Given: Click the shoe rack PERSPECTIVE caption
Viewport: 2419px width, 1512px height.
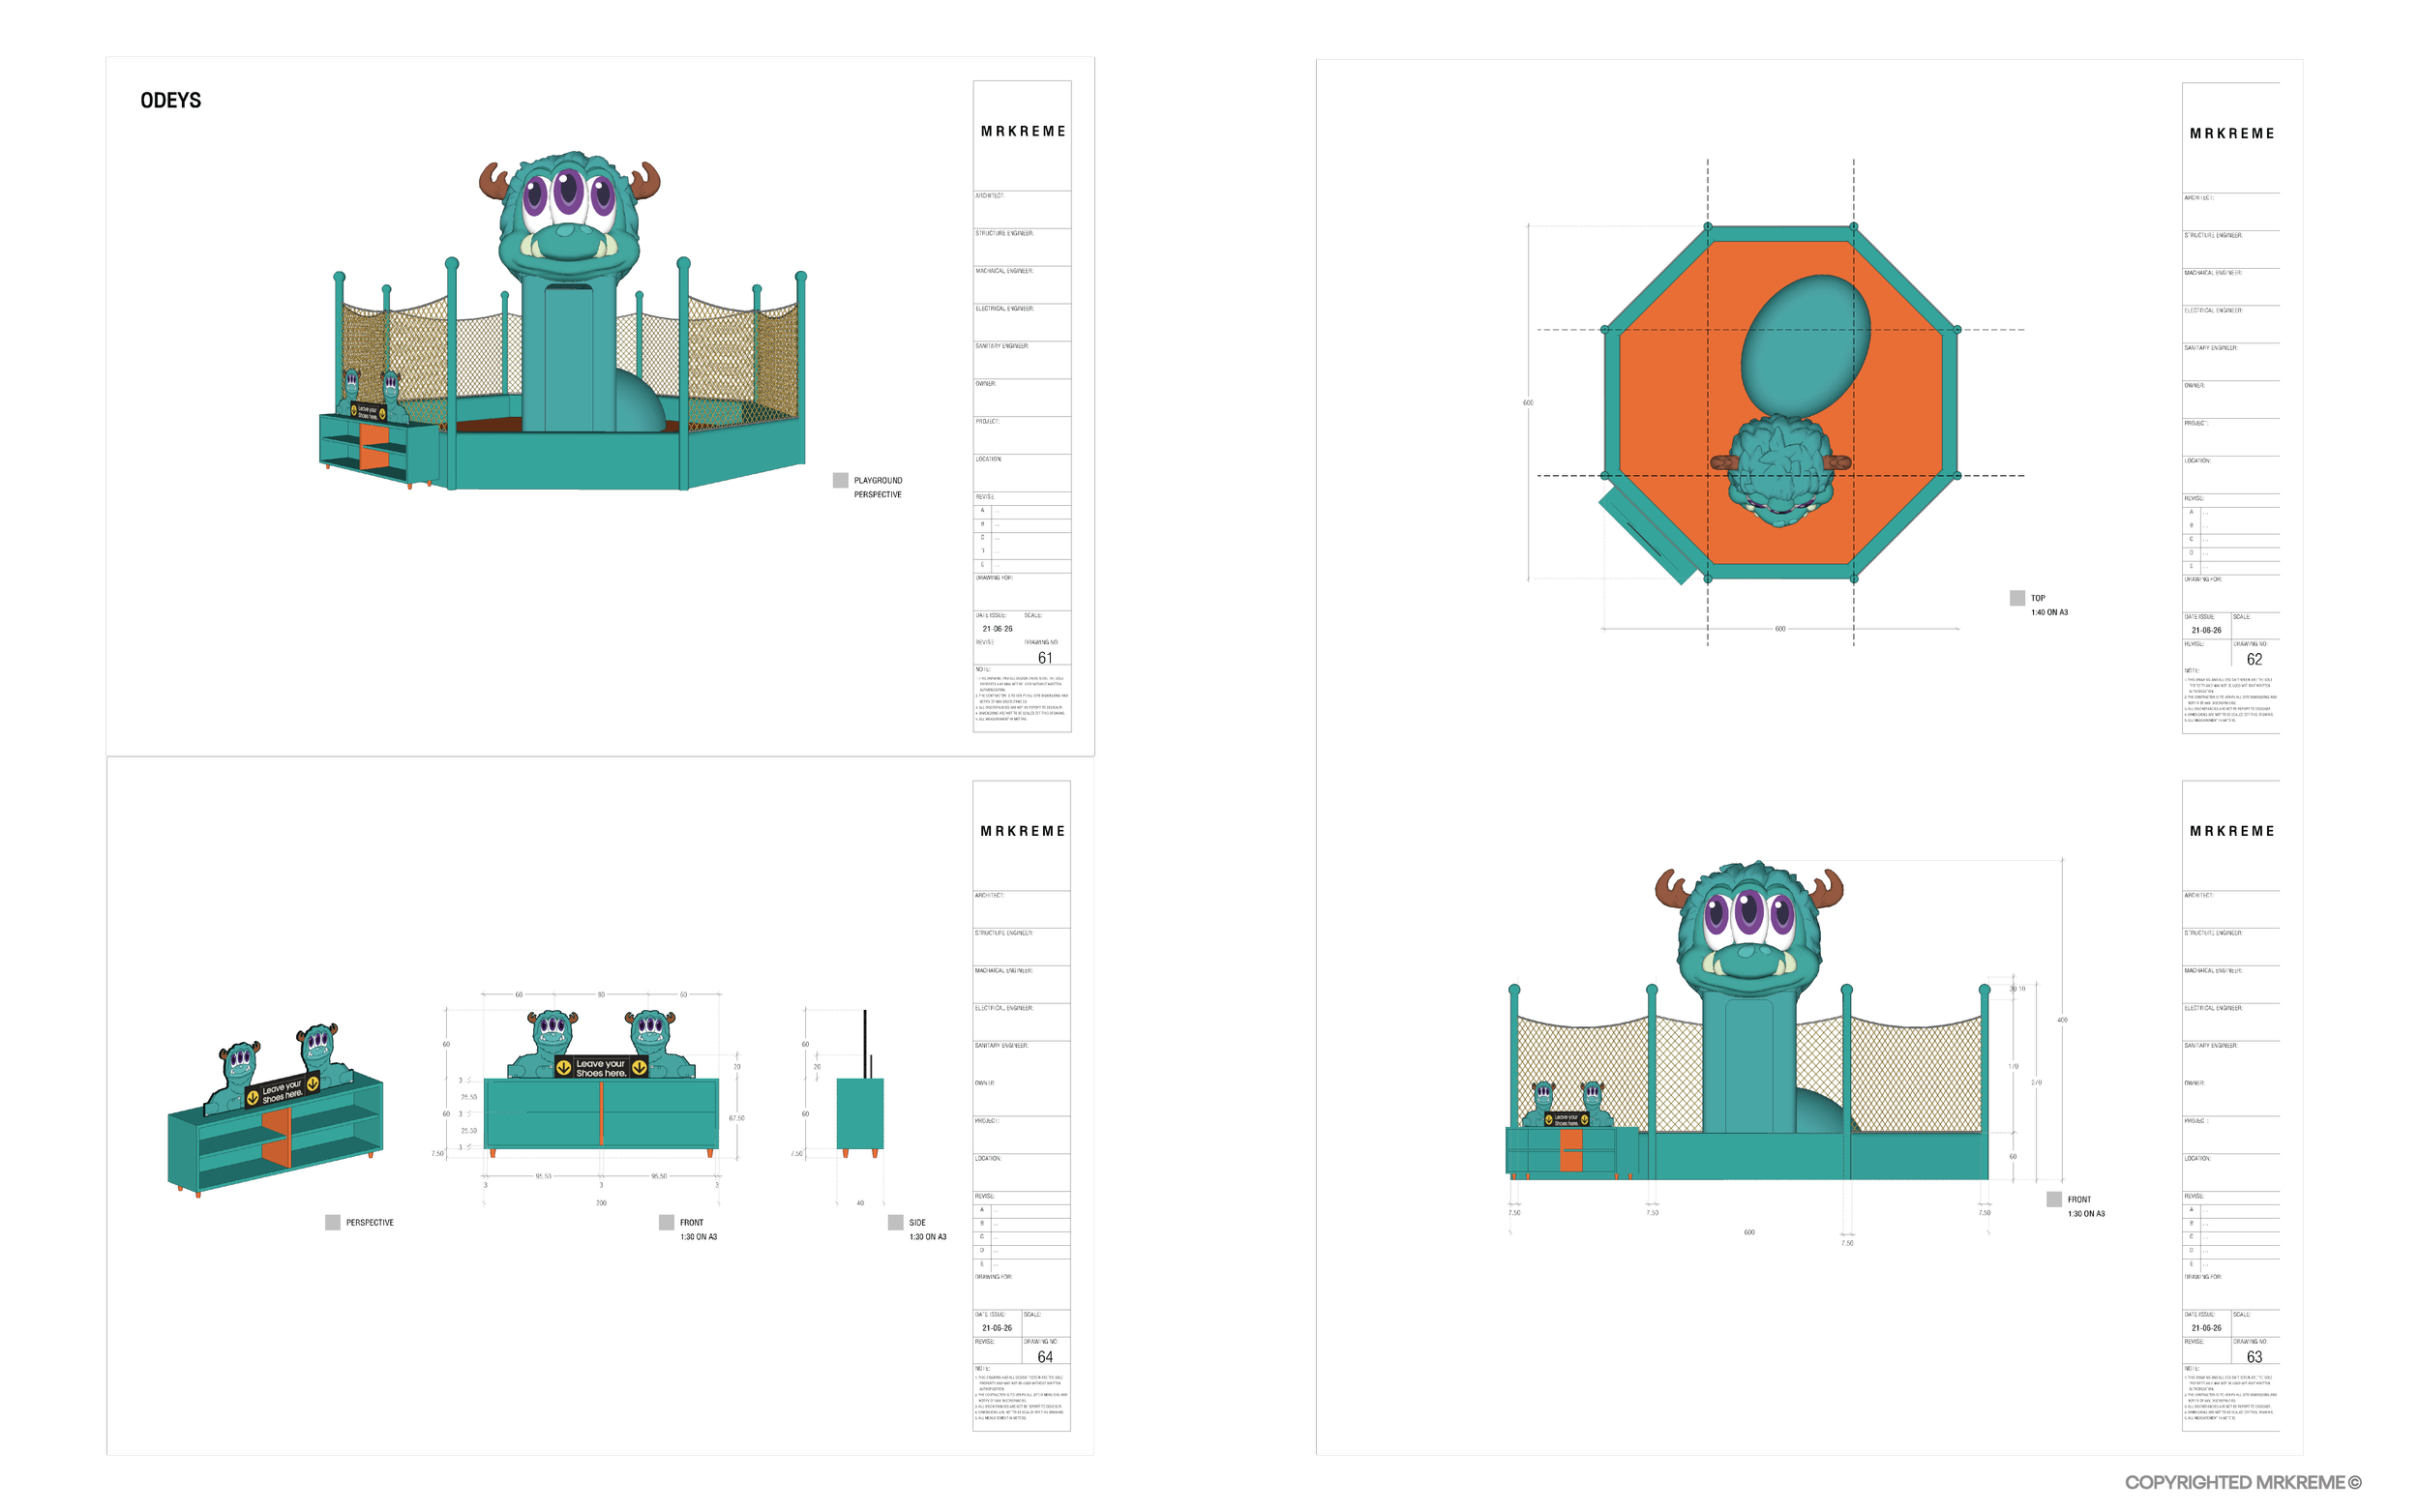Looking at the screenshot, I should 369,1222.
